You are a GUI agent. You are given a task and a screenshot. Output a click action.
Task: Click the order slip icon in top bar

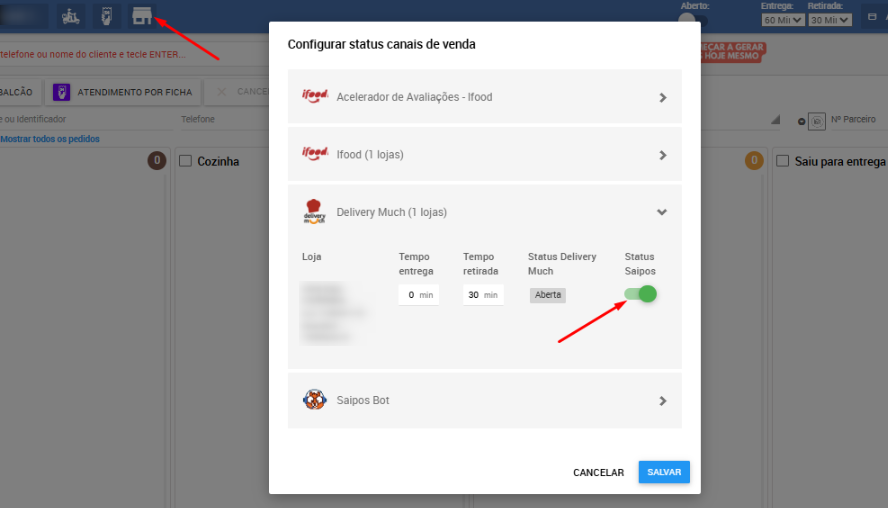coord(106,16)
